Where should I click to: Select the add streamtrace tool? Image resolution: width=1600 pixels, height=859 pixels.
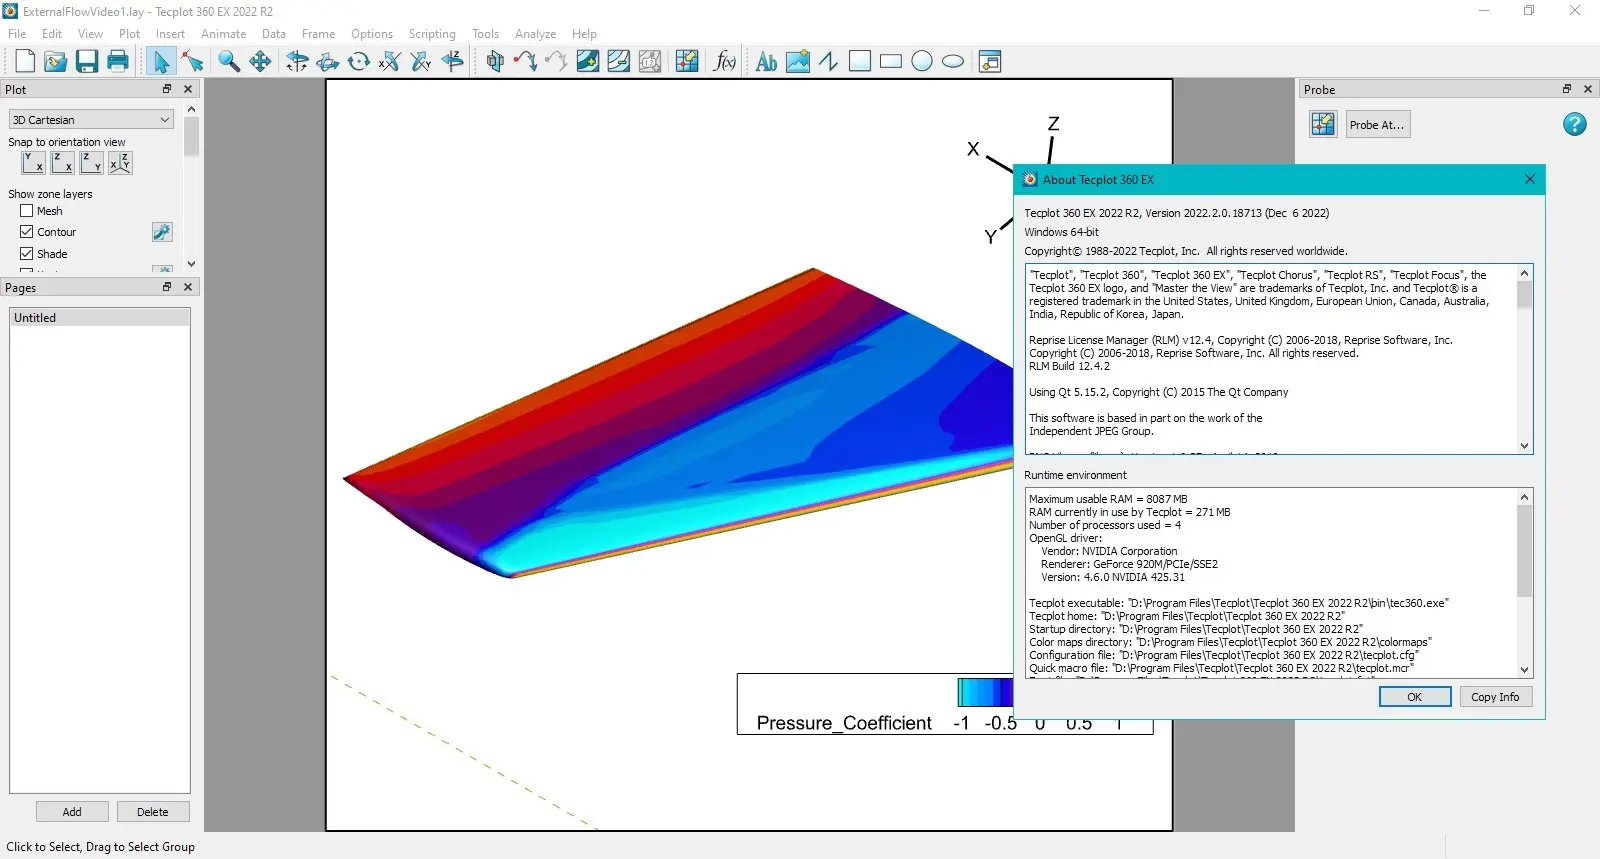(x=526, y=62)
